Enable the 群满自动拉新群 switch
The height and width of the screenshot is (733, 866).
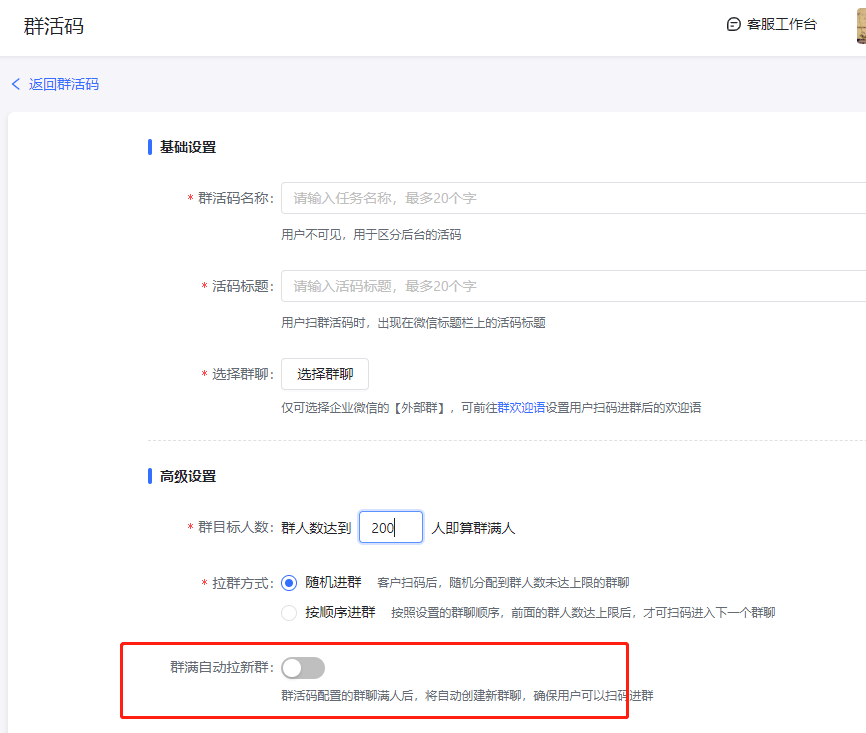[x=303, y=667]
